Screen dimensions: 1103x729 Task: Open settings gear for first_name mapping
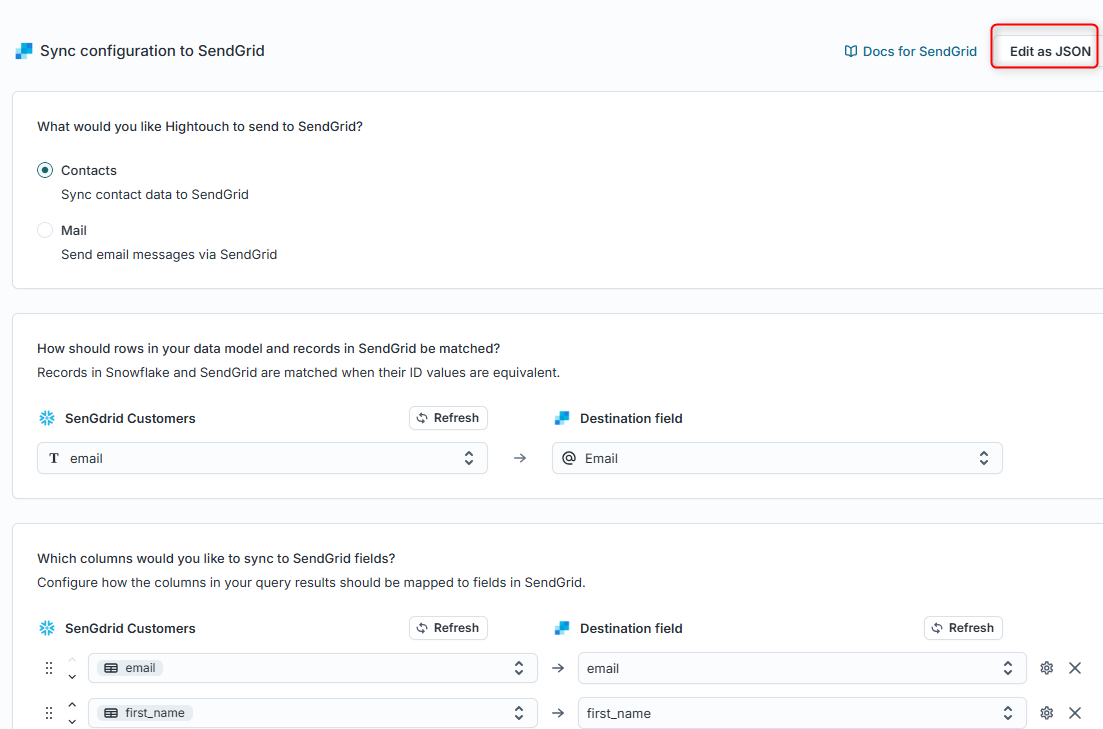[x=1047, y=713]
